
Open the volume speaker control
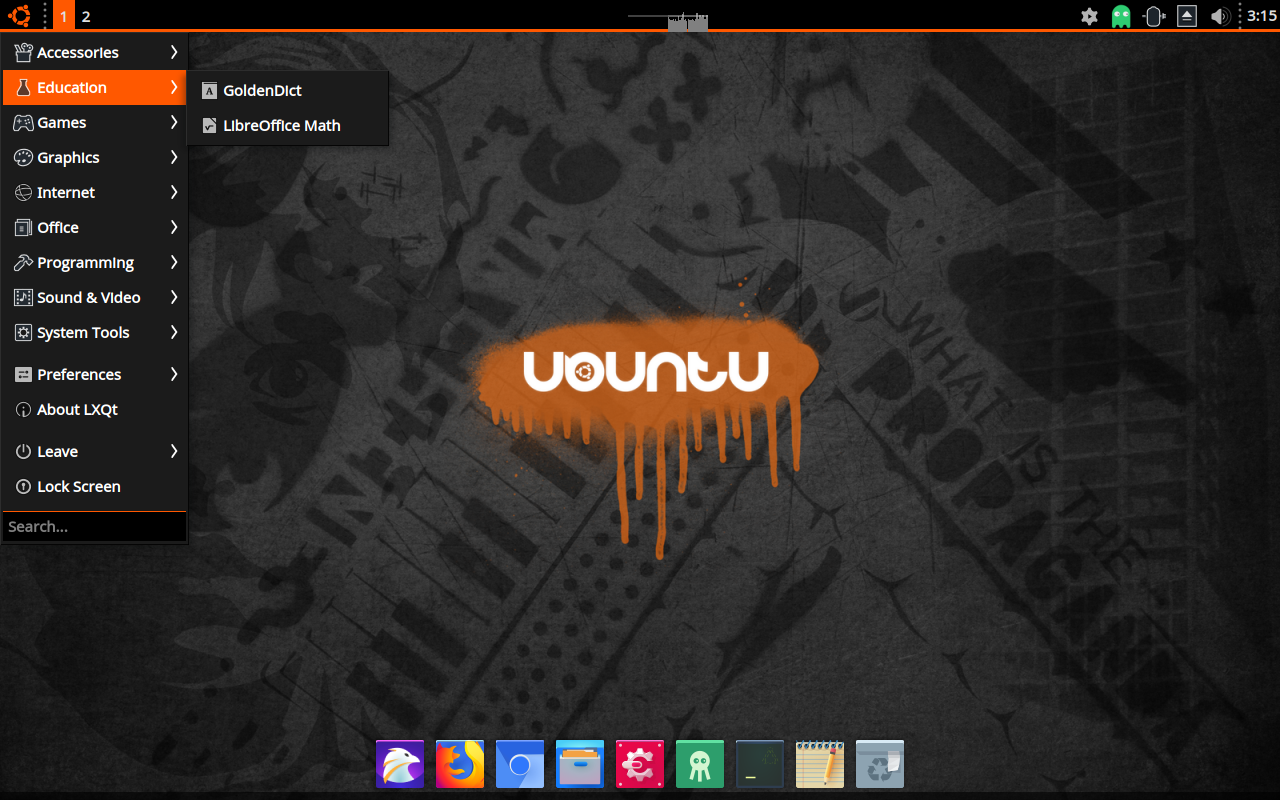pyautogui.click(x=1219, y=16)
